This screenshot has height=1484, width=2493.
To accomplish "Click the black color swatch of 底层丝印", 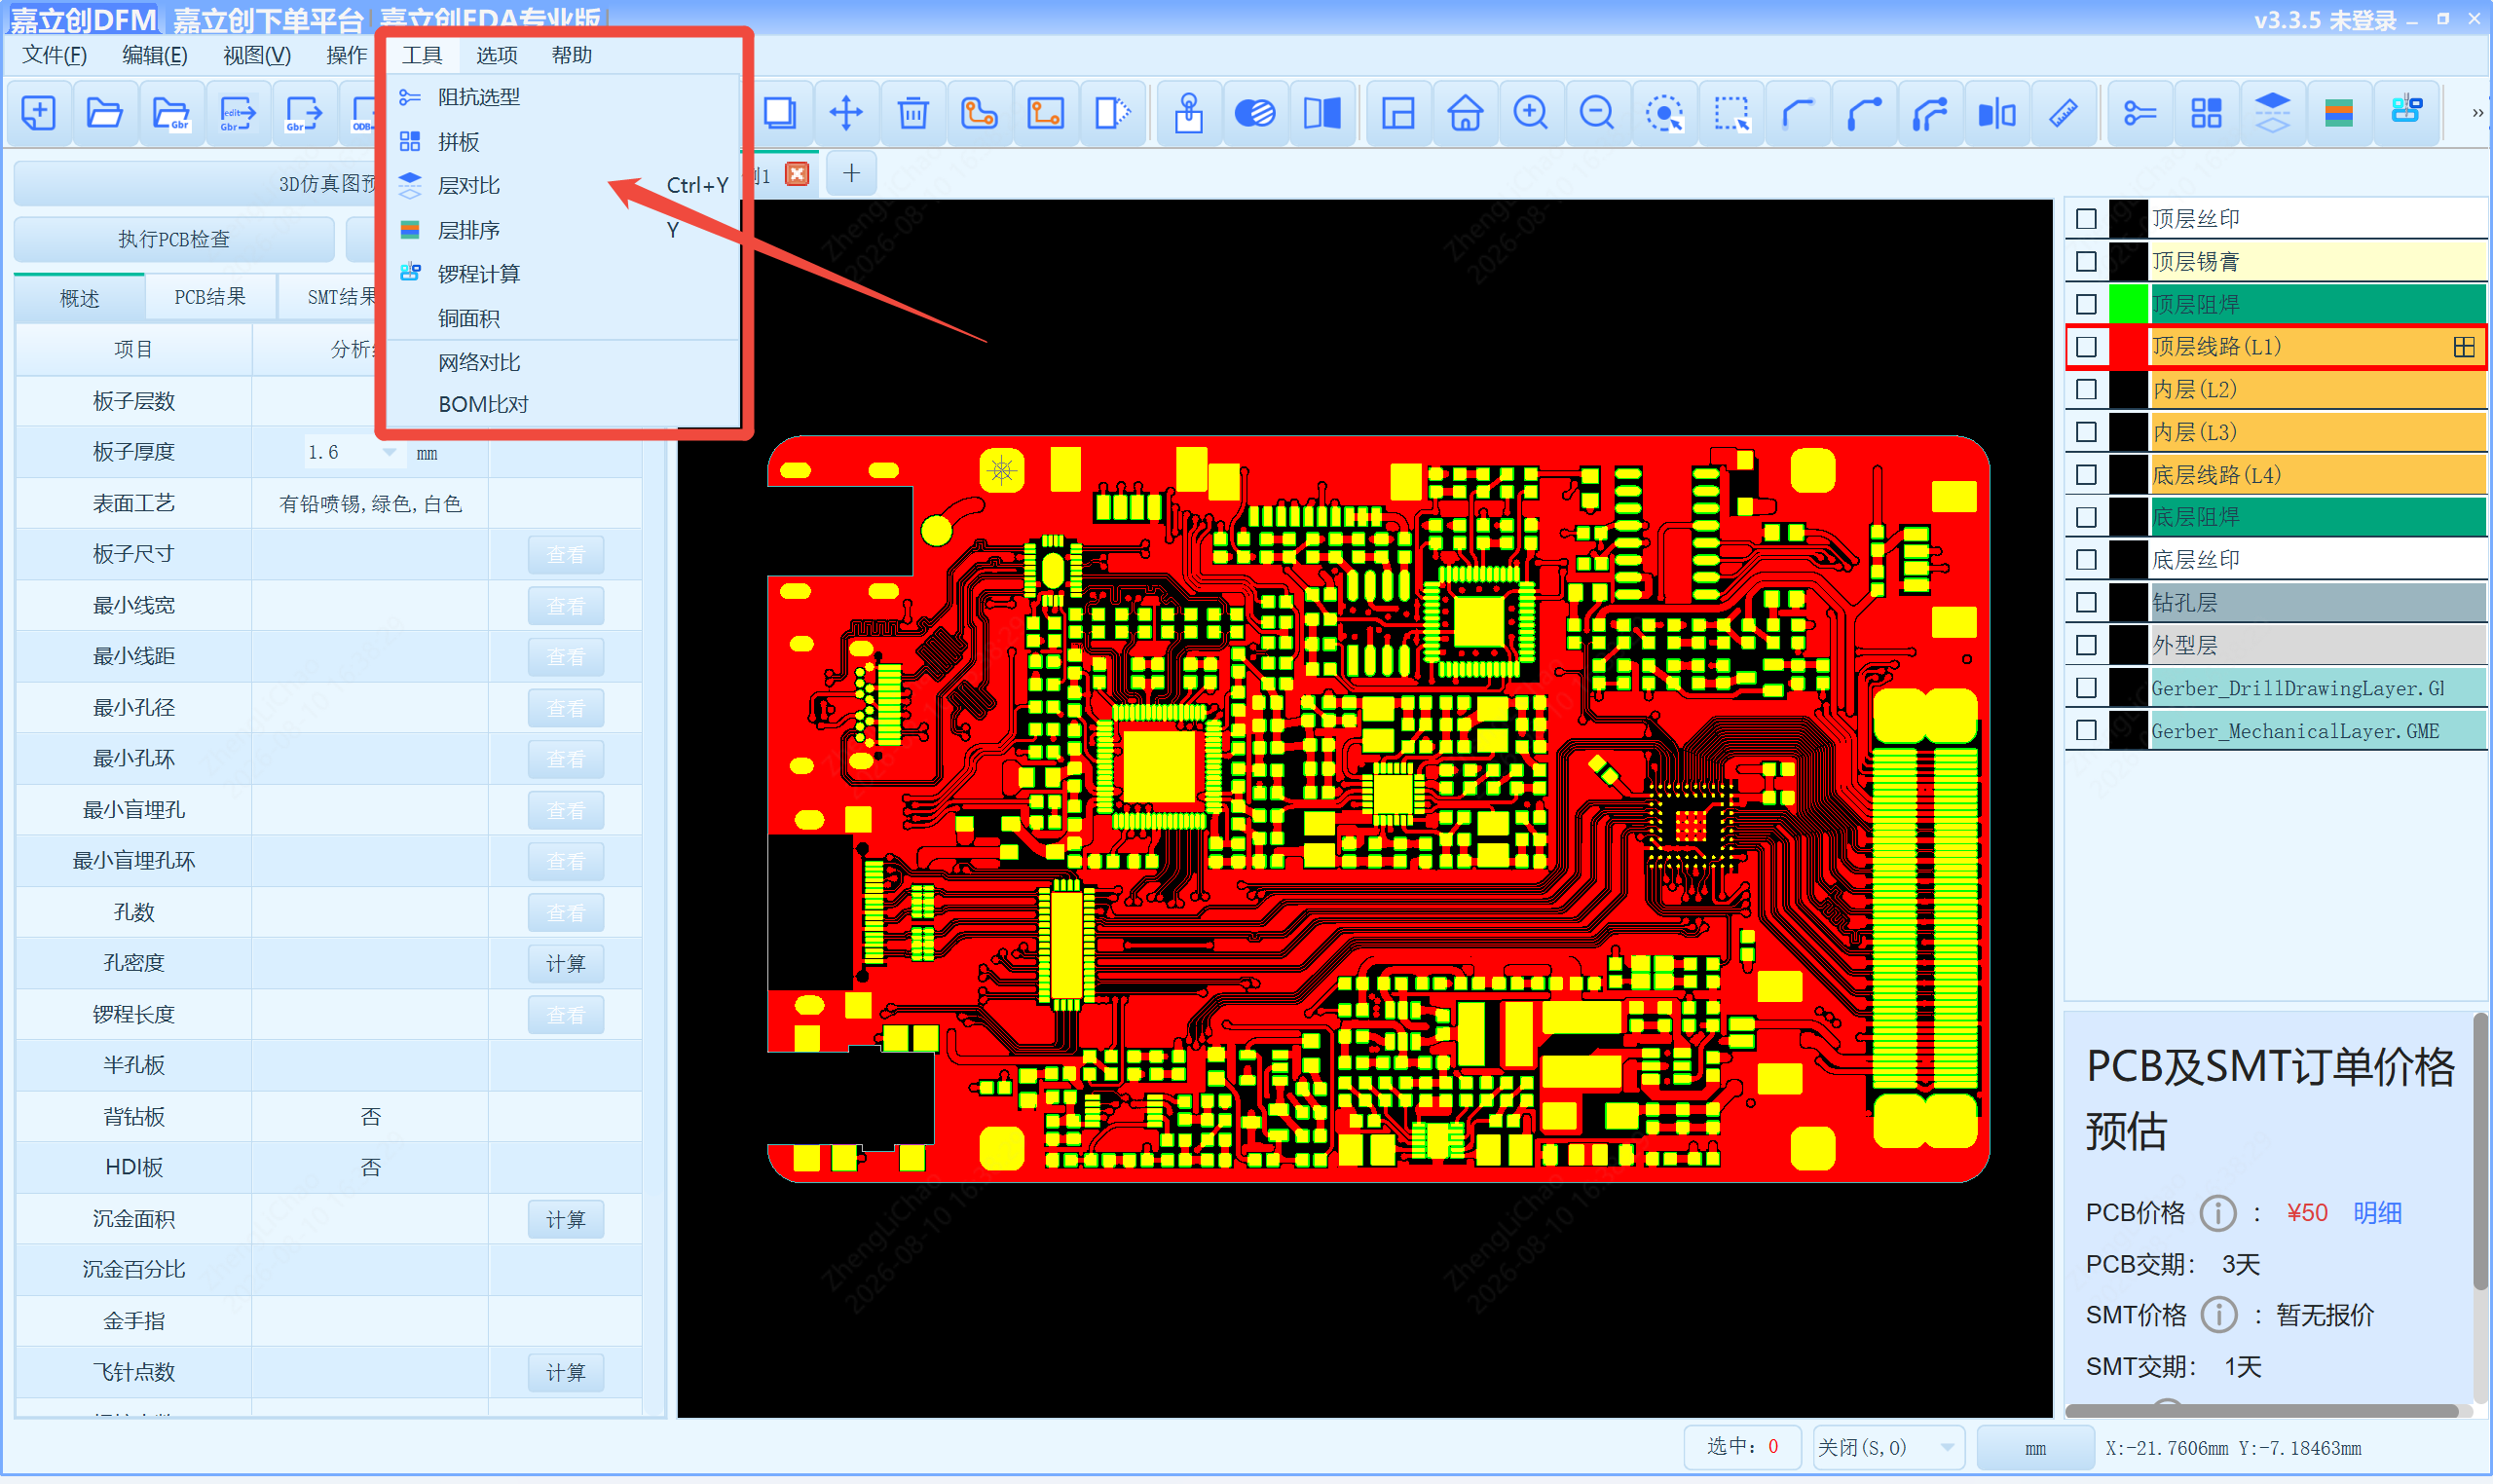I will click(x=2129, y=560).
